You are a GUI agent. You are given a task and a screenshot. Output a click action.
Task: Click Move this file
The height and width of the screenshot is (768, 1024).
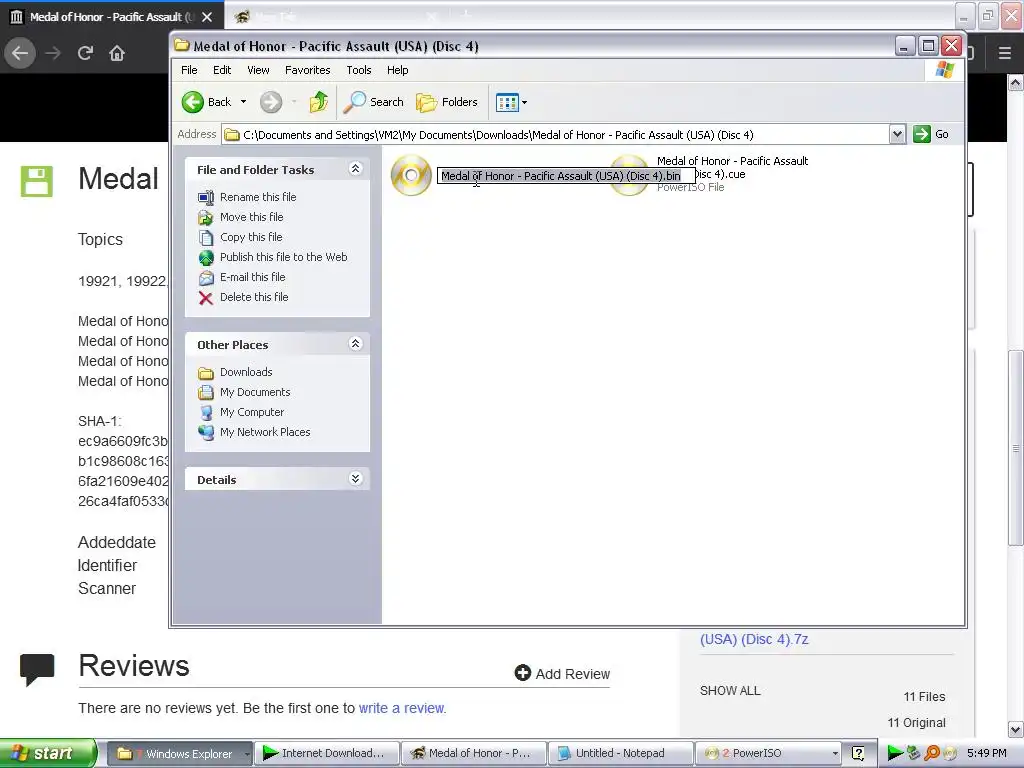click(x=251, y=217)
